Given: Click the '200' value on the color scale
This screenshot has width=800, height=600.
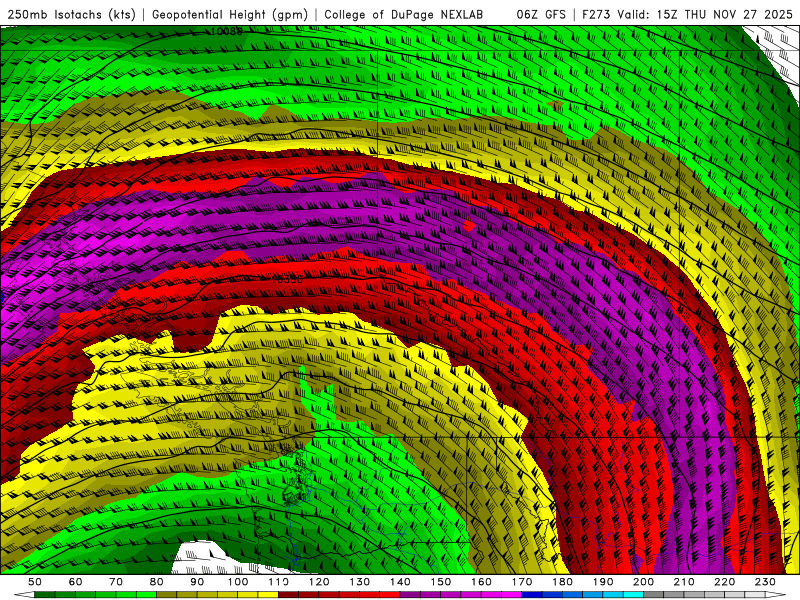Looking at the screenshot, I should click(x=644, y=582).
